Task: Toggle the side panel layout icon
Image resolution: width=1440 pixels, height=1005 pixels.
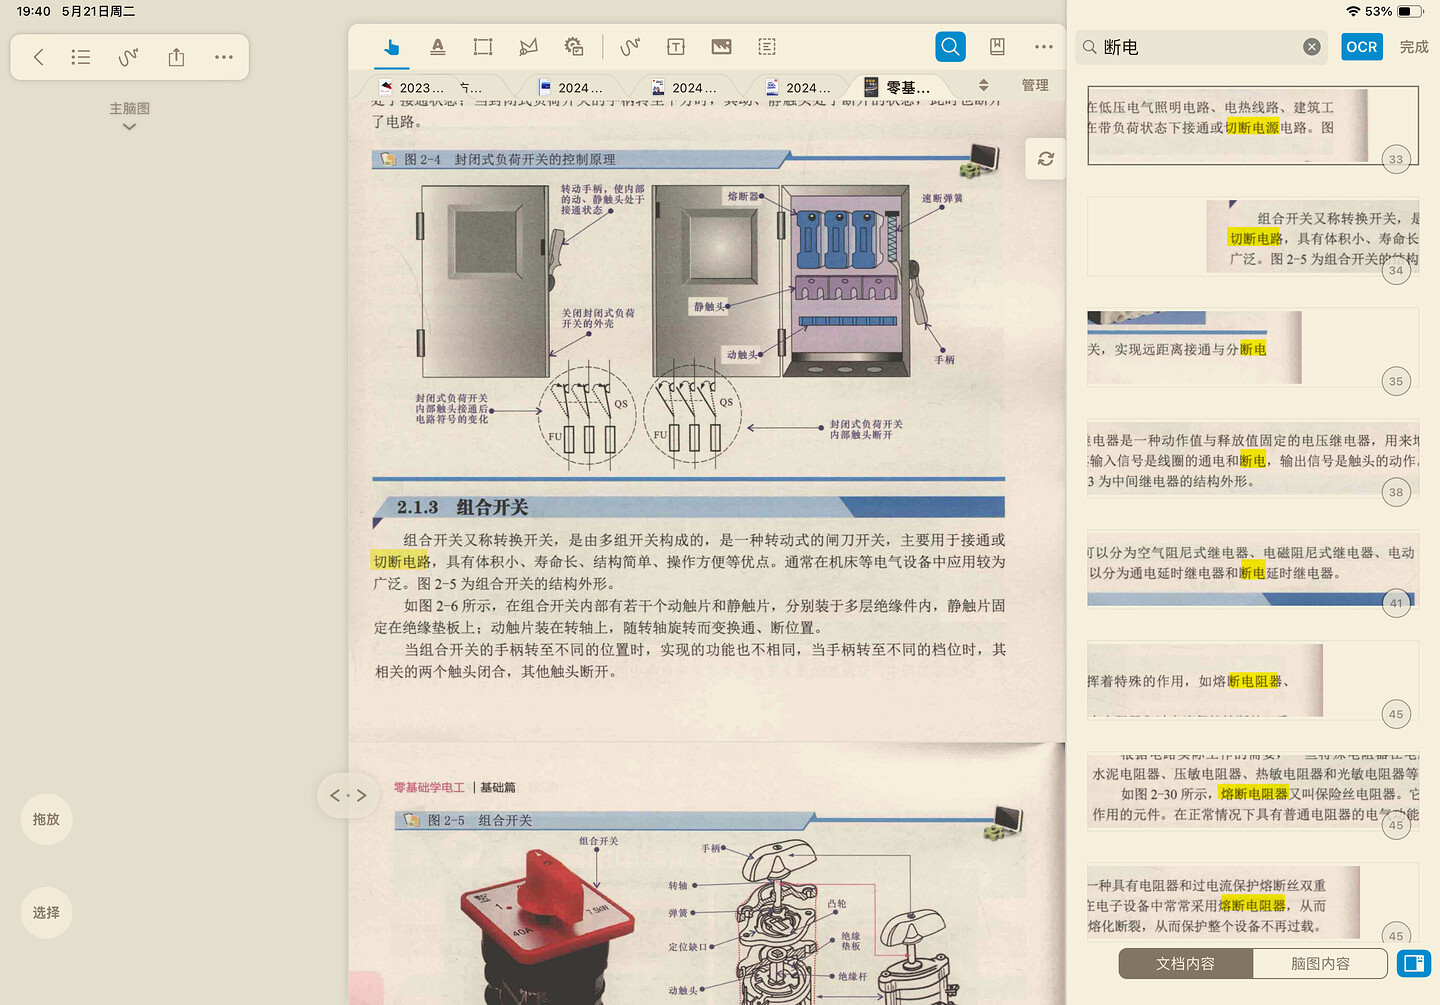Action: click(1414, 963)
